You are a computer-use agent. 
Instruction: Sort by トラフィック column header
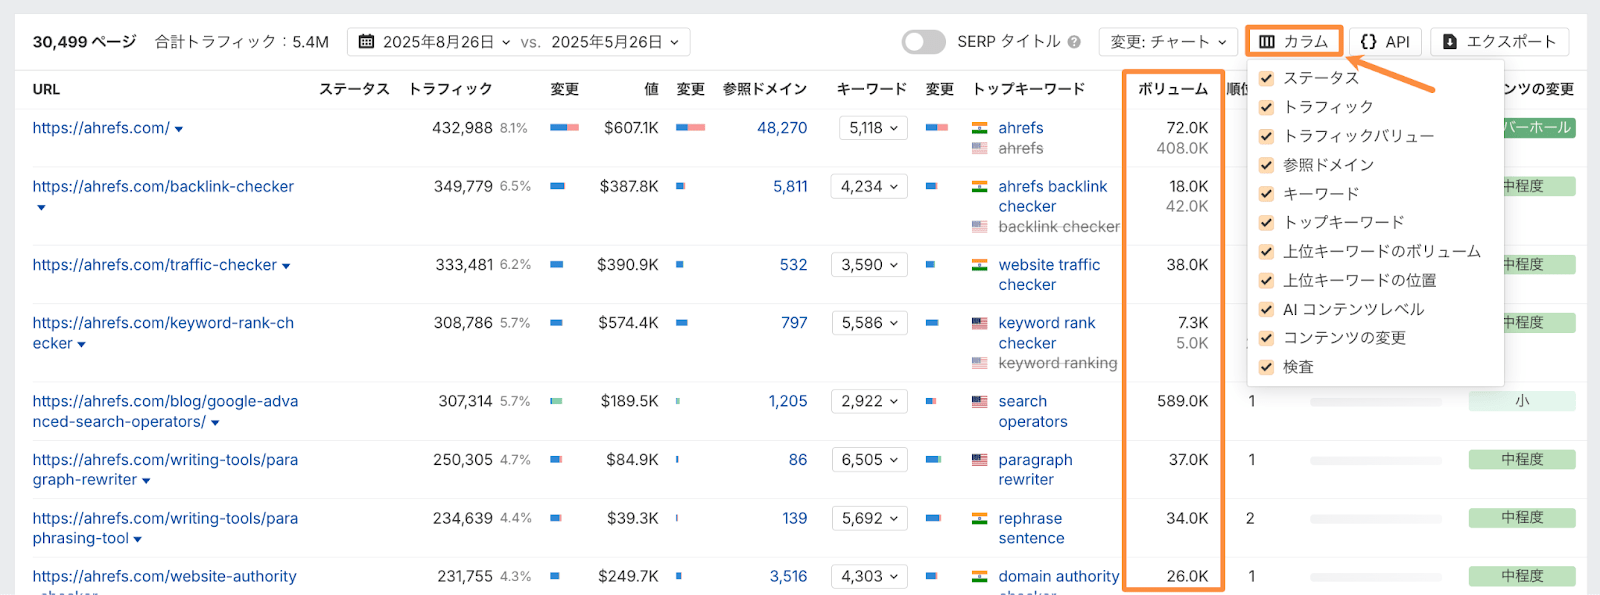[x=450, y=89]
